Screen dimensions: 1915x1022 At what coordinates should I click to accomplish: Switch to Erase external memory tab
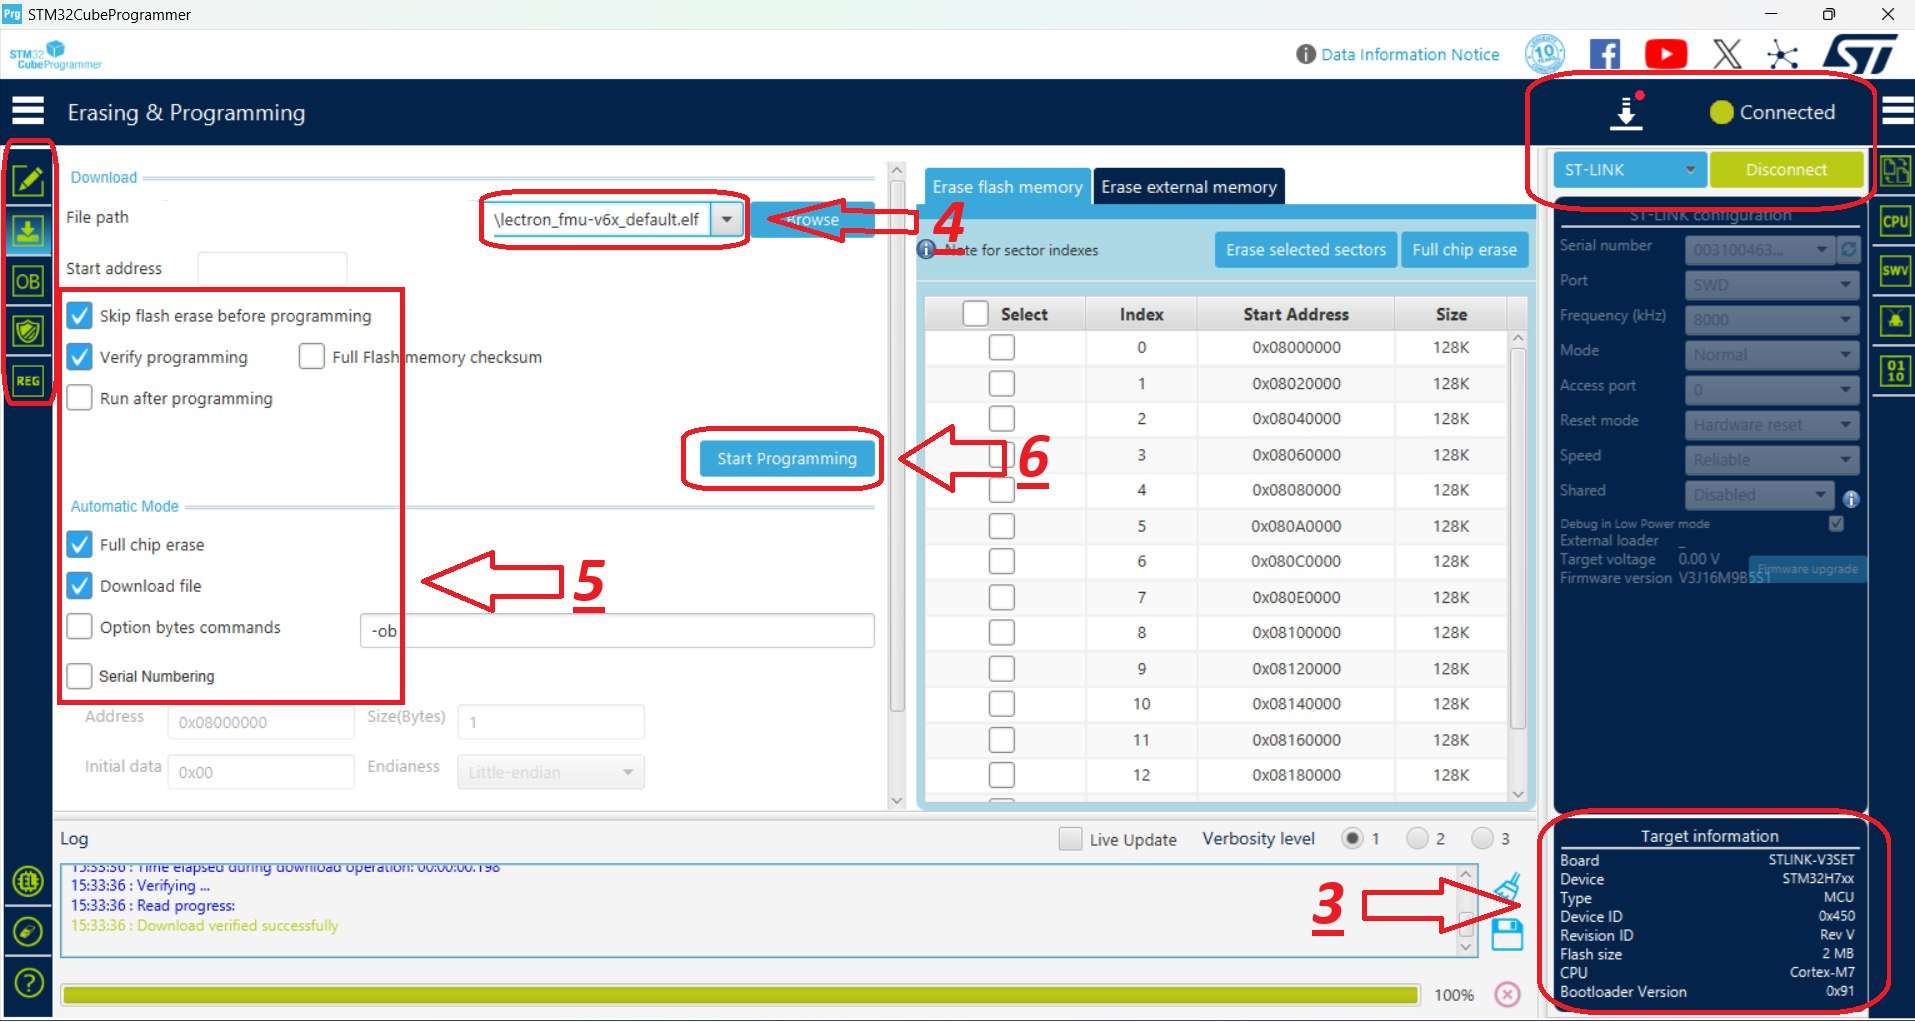1189,187
